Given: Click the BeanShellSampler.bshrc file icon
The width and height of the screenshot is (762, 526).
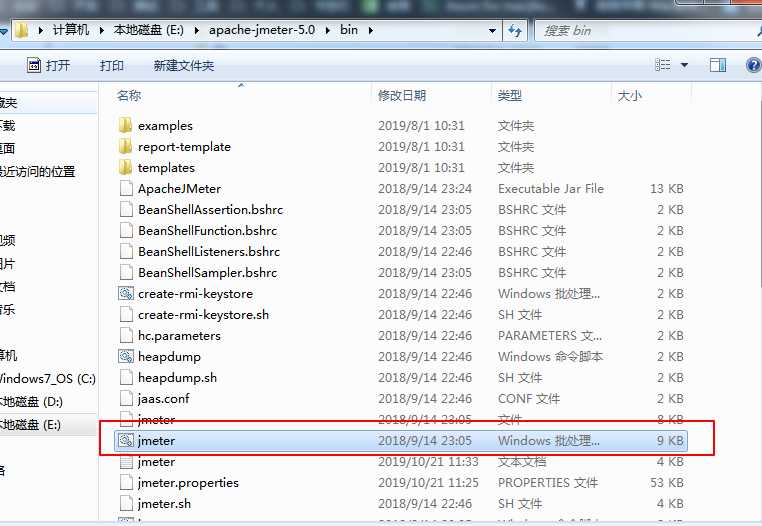Looking at the screenshot, I should point(126,272).
